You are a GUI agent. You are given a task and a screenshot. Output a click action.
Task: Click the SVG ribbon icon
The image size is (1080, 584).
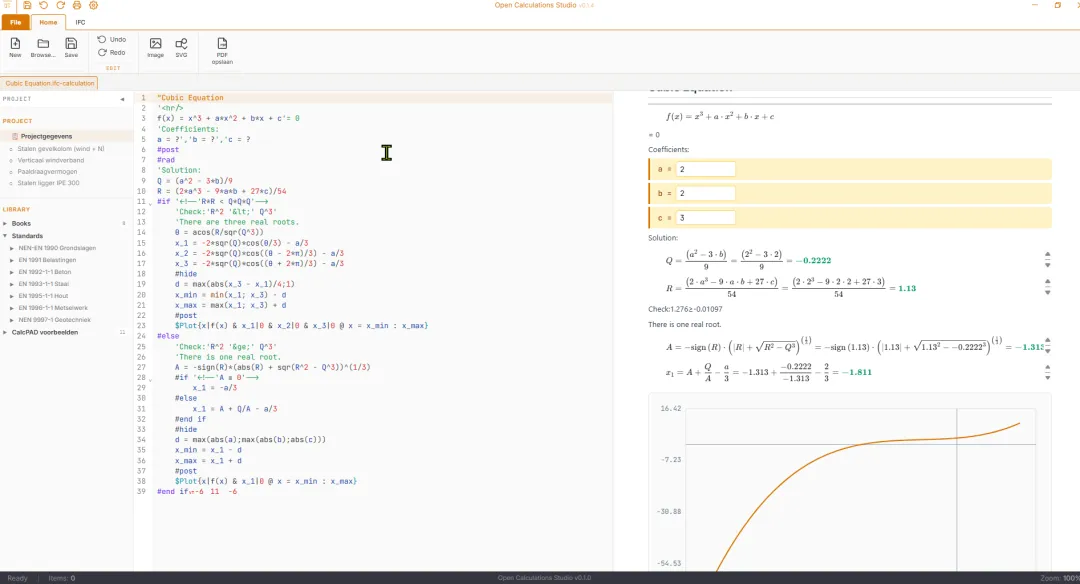[181, 48]
